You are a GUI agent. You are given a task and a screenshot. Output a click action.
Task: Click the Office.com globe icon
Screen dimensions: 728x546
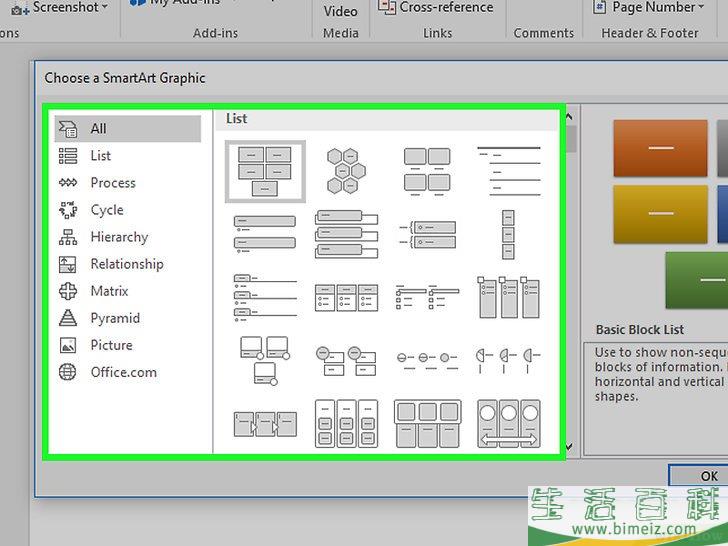[68, 372]
